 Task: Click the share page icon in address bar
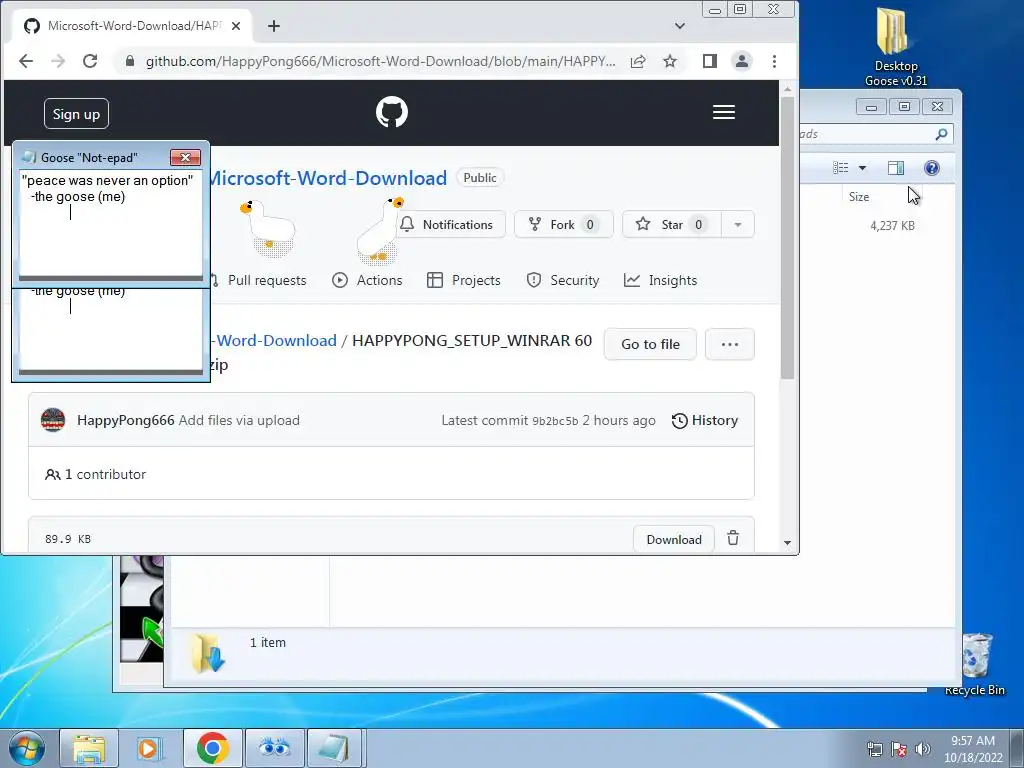pos(638,61)
